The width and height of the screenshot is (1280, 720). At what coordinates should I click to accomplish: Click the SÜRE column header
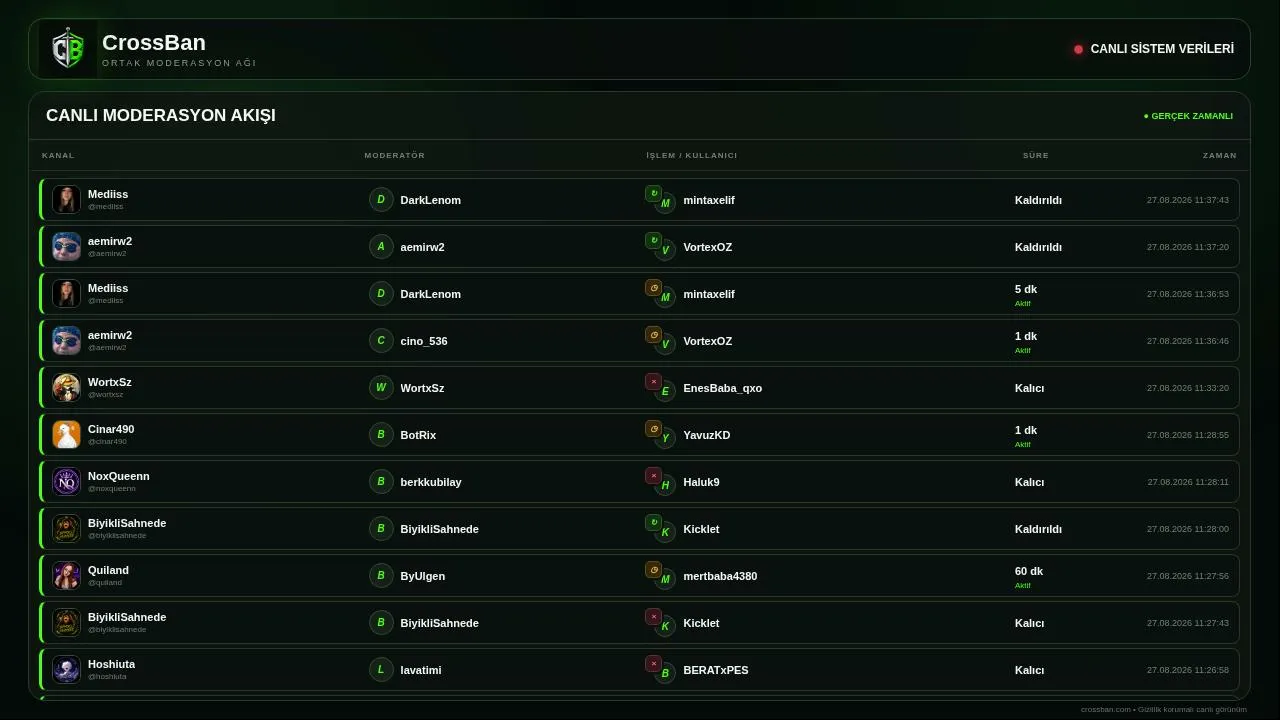pyautogui.click(x=1036, y=155)
